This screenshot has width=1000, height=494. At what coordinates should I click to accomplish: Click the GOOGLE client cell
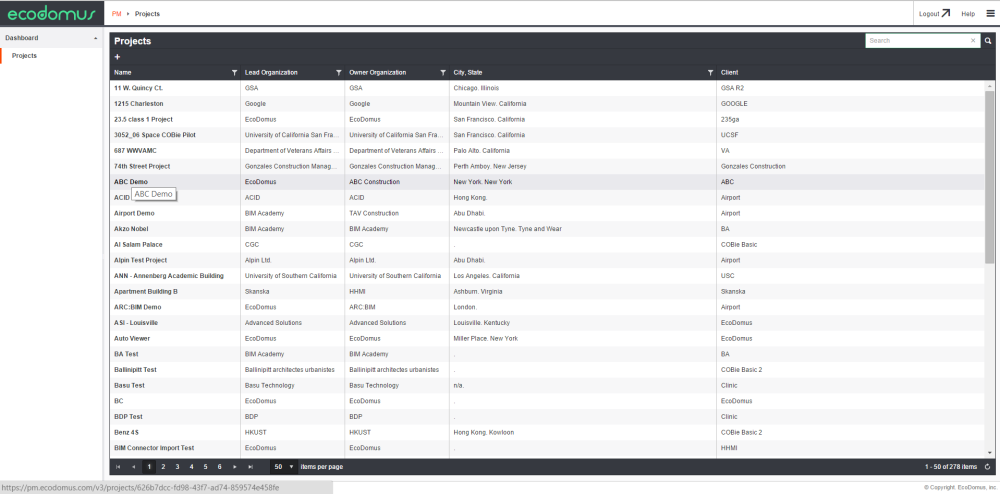(734, 103)
